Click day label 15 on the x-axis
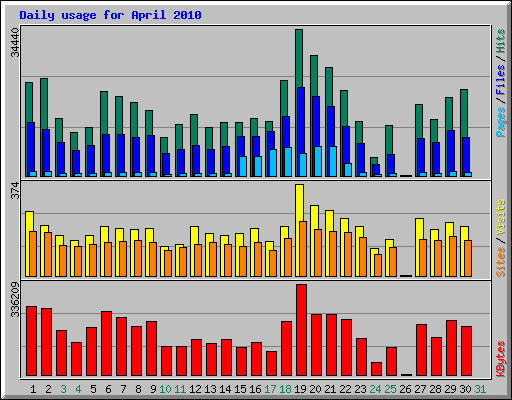 click(x=240, y=389)
